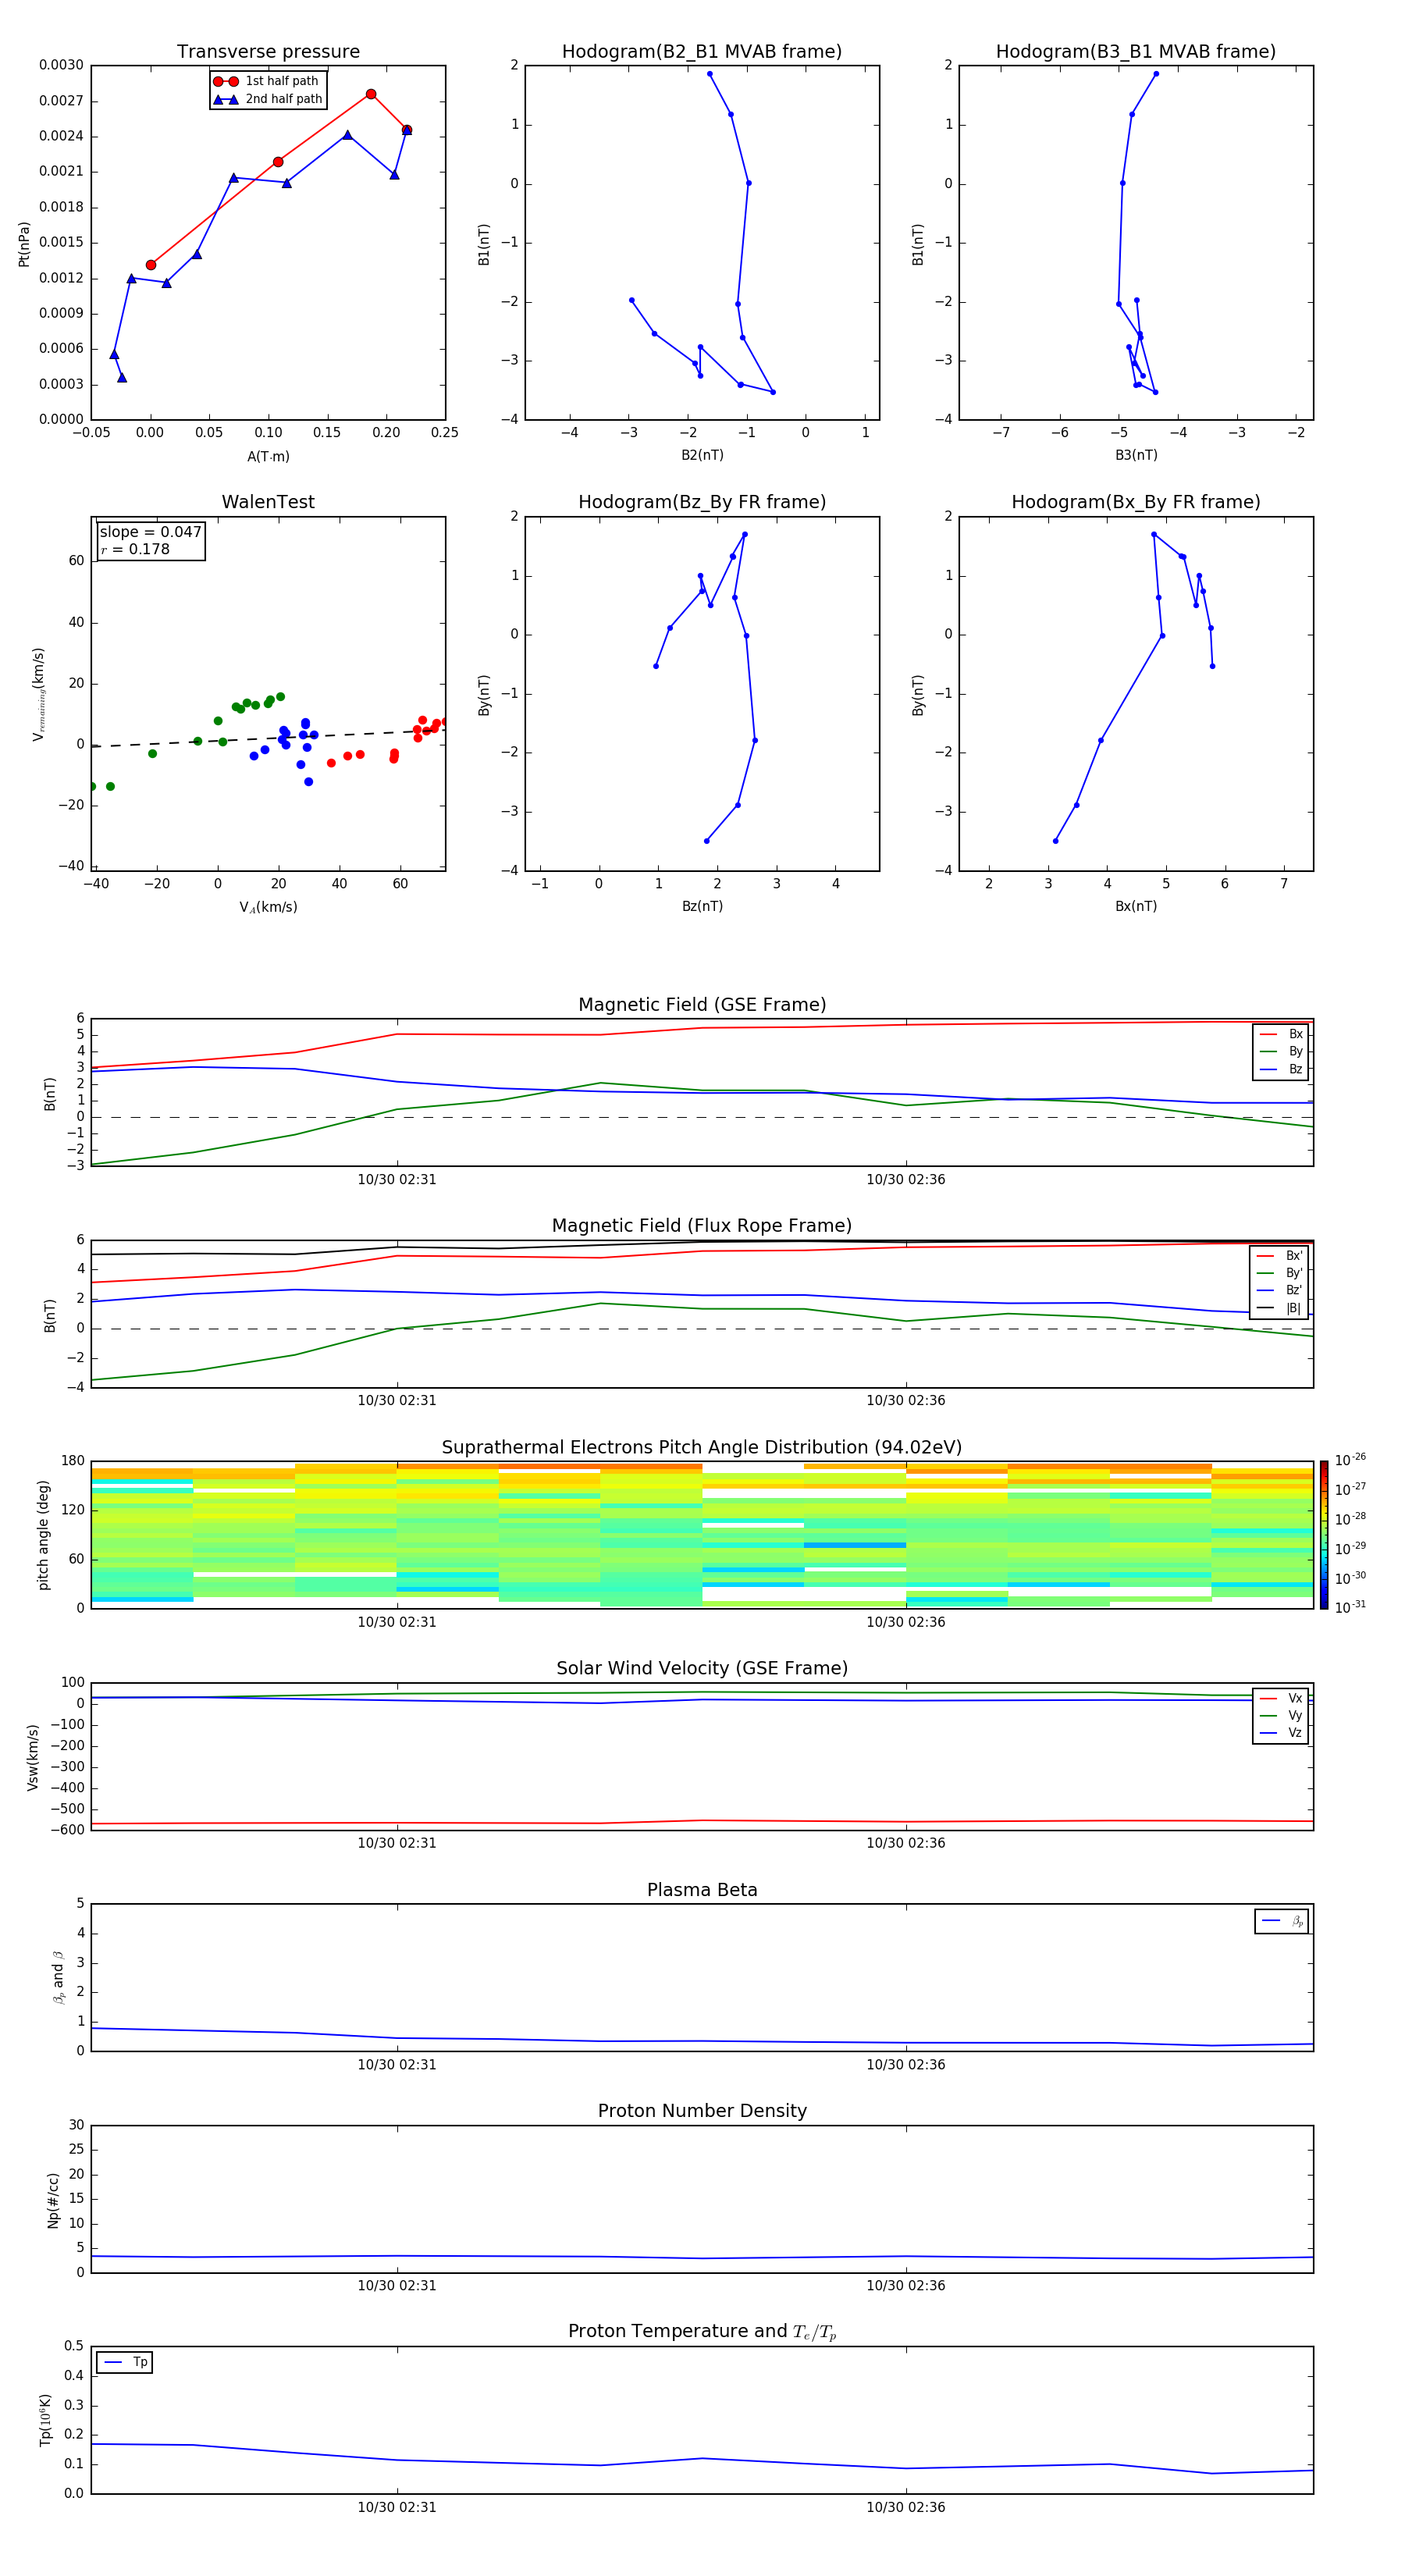Click the beta_p legend entry
The image size is (1405, 2576).
[x=1282, y=1921]
